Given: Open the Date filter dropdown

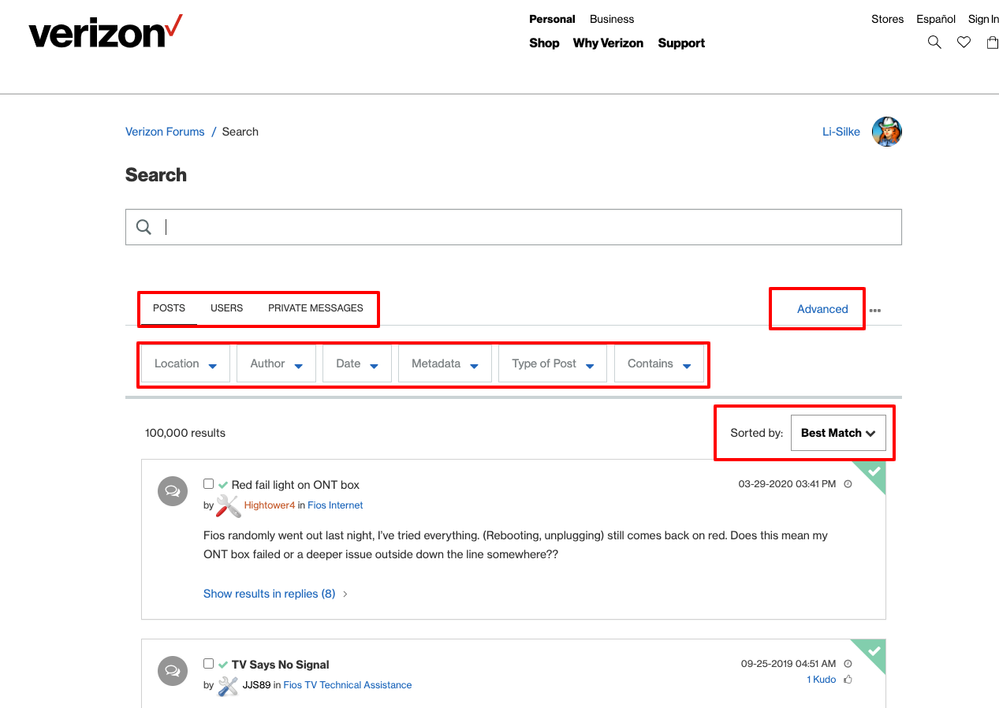Looking at the screenshot, I should 357,364.
